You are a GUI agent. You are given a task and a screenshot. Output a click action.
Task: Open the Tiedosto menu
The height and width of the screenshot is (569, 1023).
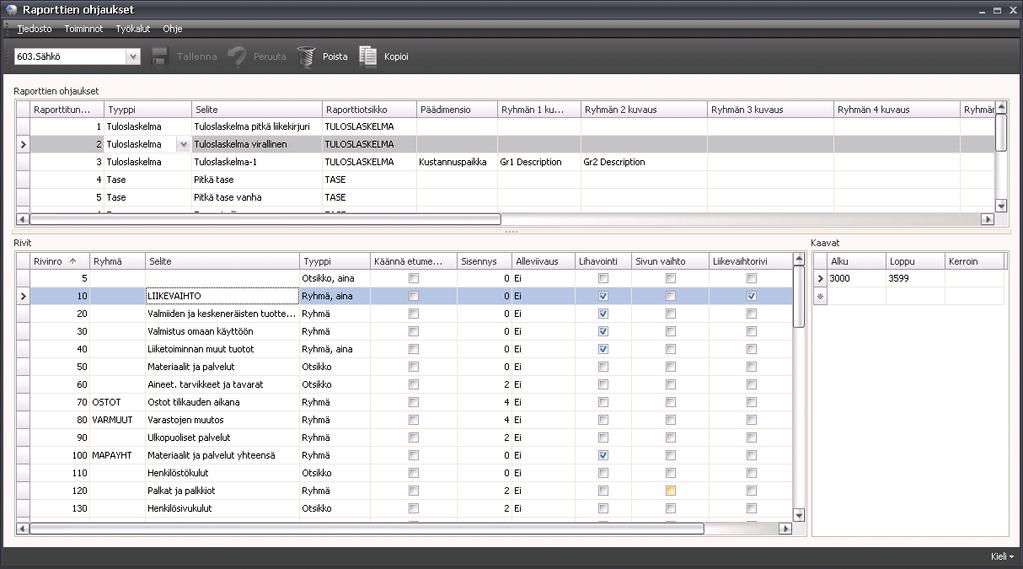click(34, 29)
